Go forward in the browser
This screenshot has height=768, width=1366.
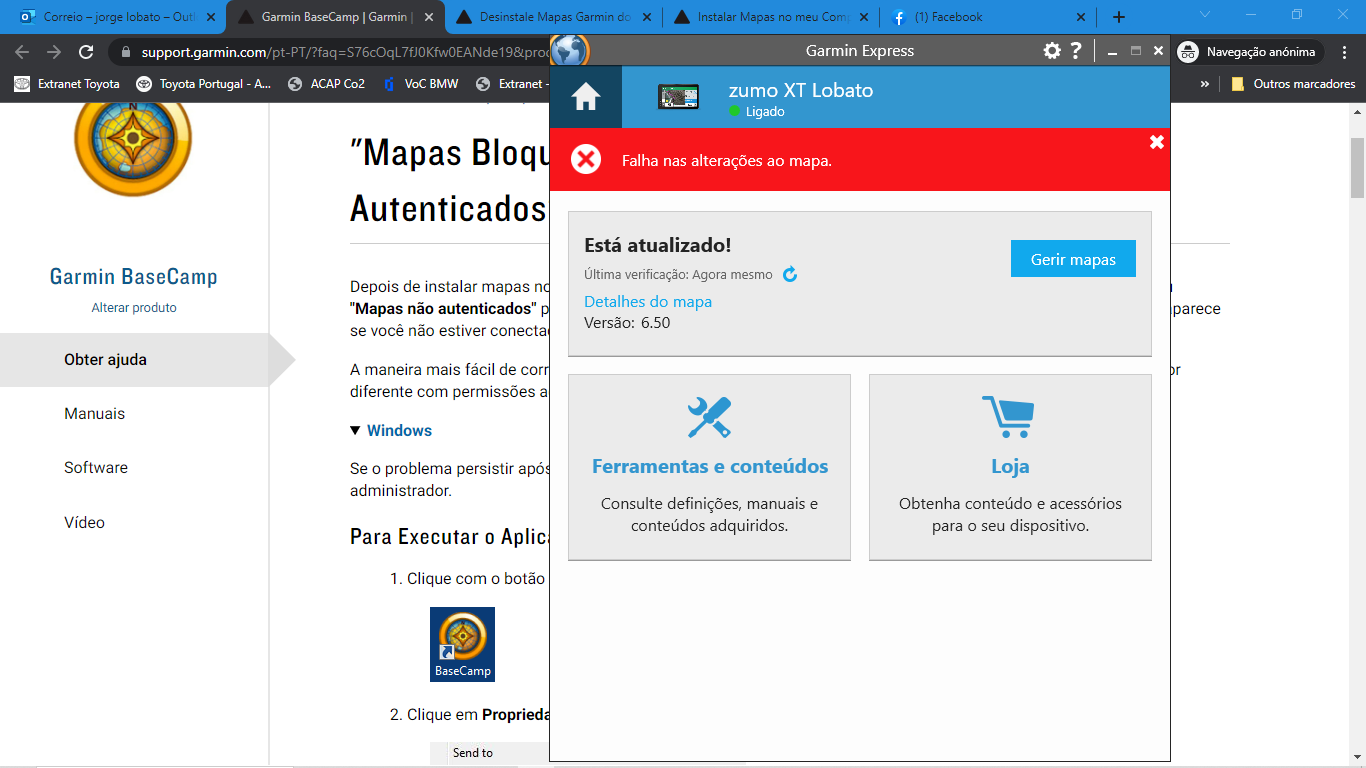54,52
